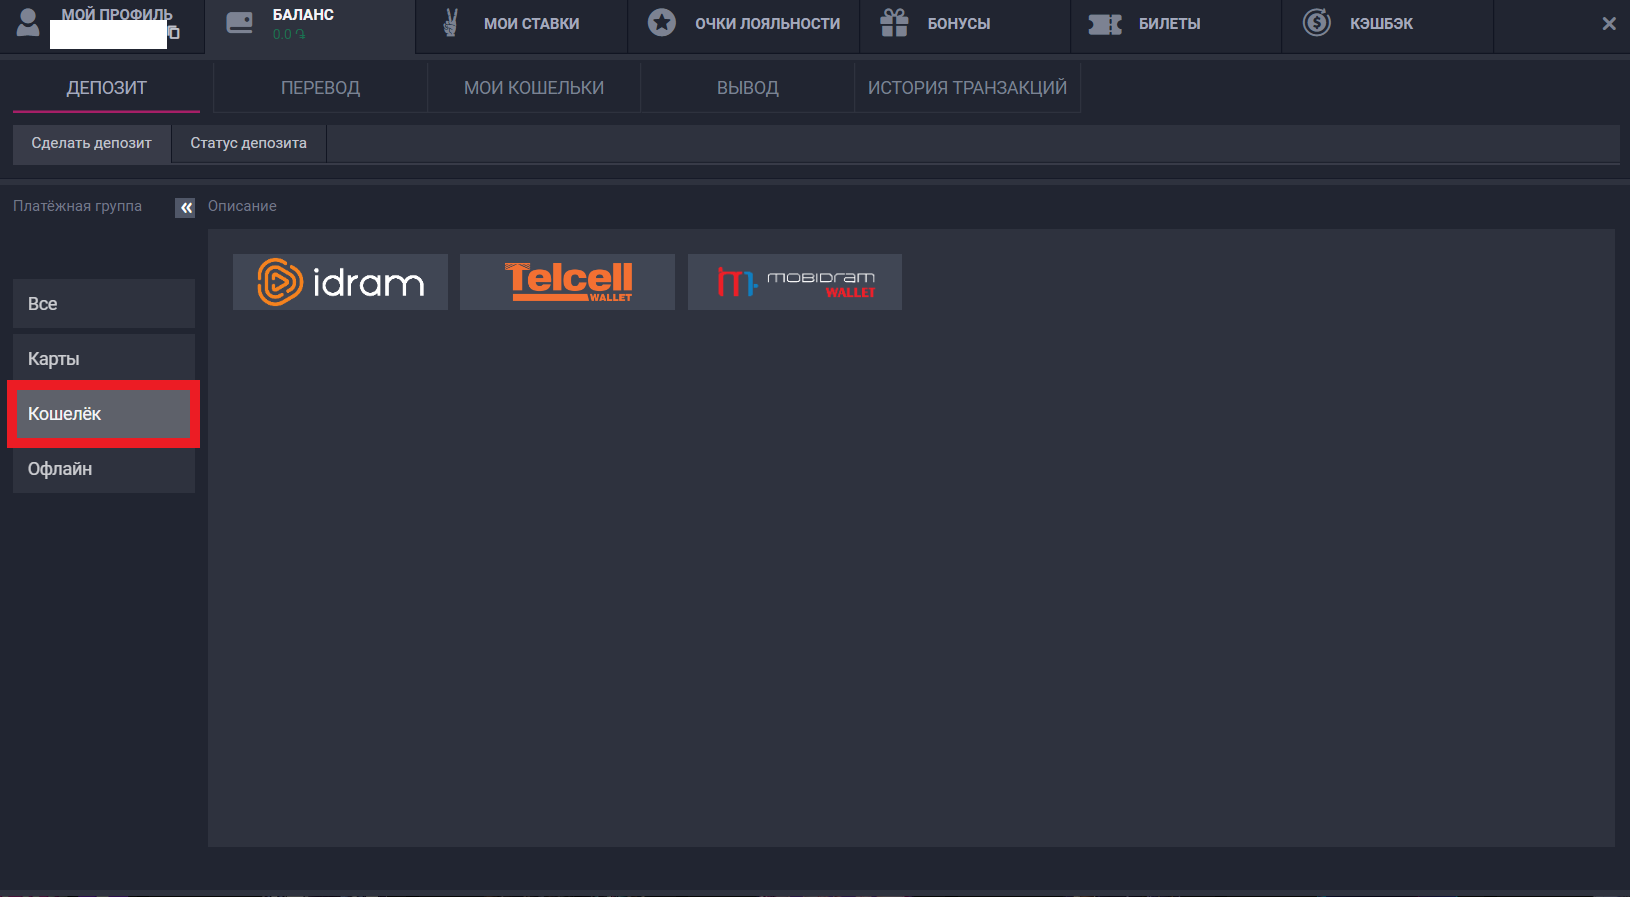The height and width of the screenshot is (897, 1630).
Task: Select Статус депозита sub-tab
Action: coord(249,143)
